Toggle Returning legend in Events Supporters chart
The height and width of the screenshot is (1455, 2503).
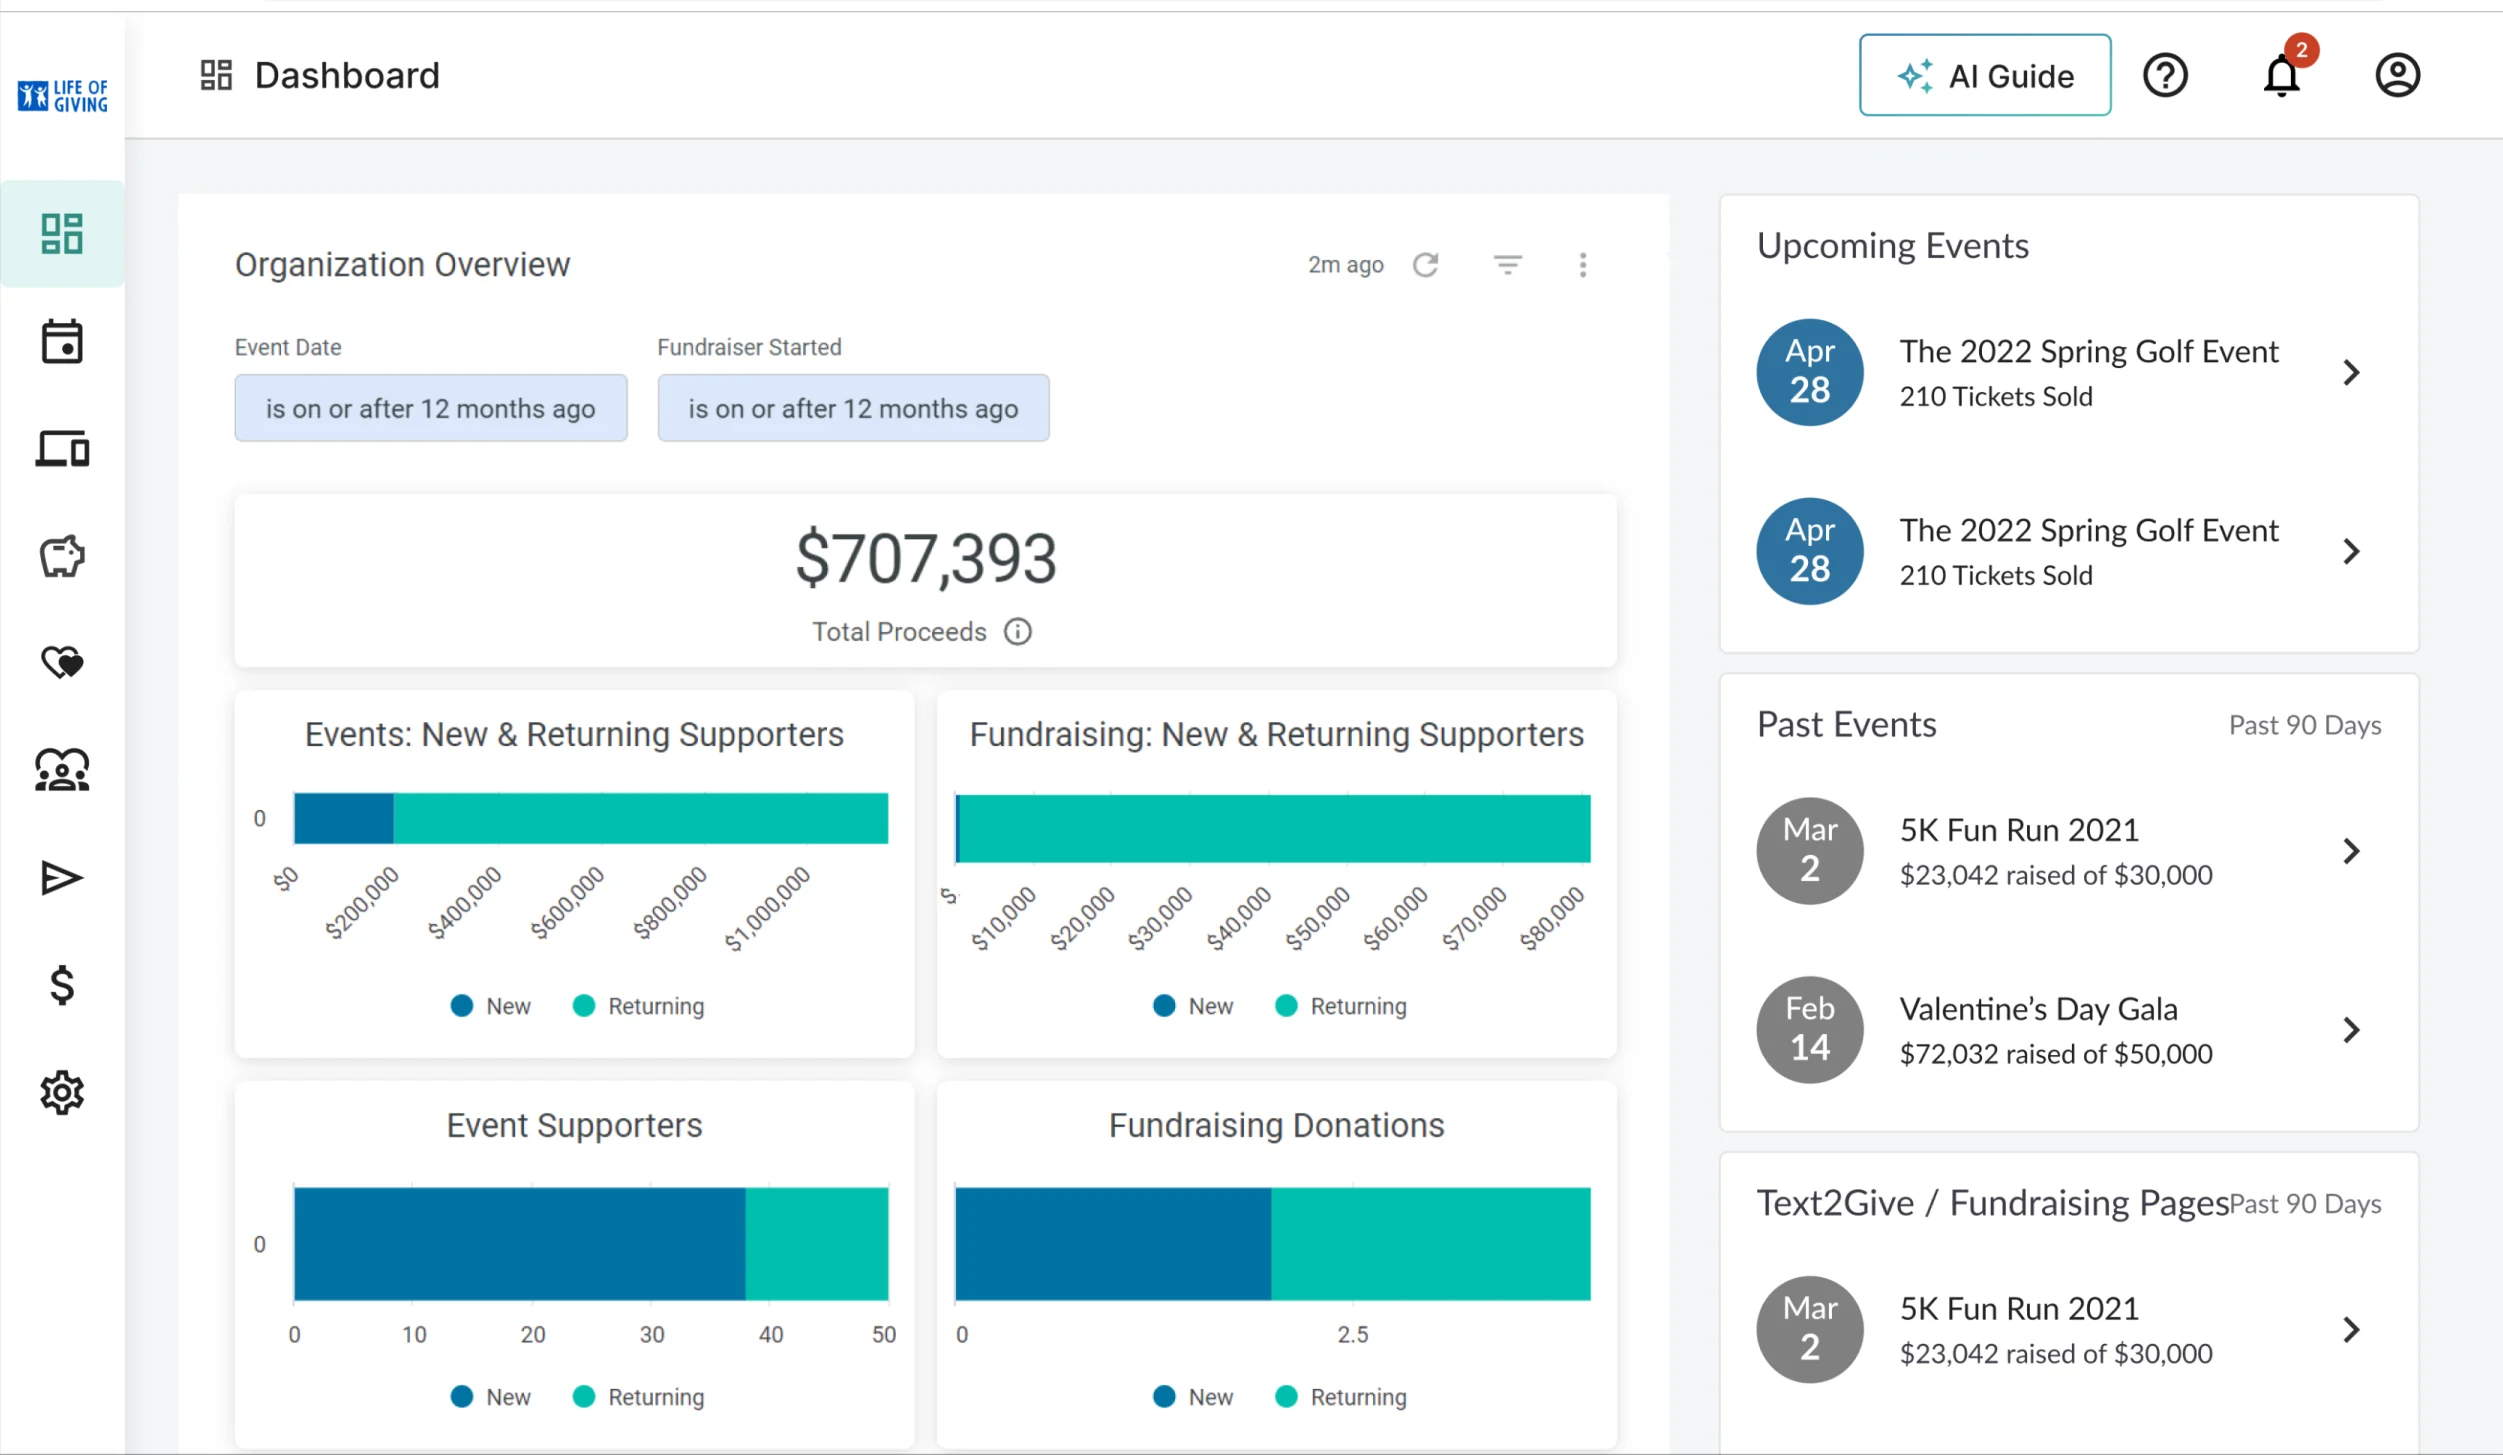[x=639, y=1006]
